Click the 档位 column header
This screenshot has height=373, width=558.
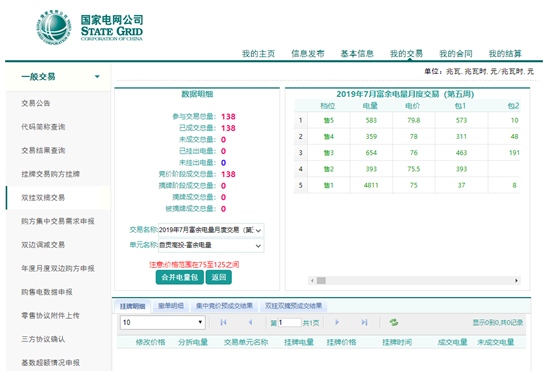click(x=328, y=106)
